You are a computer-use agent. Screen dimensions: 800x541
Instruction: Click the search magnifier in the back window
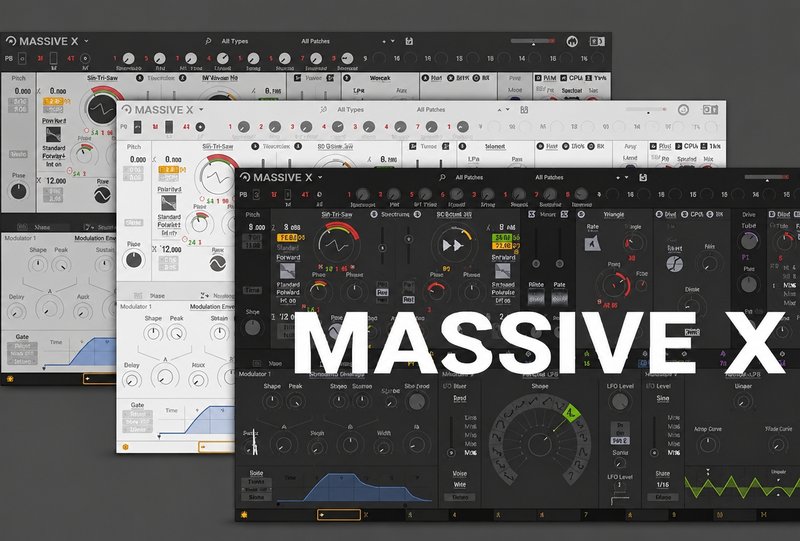(208, 41)
